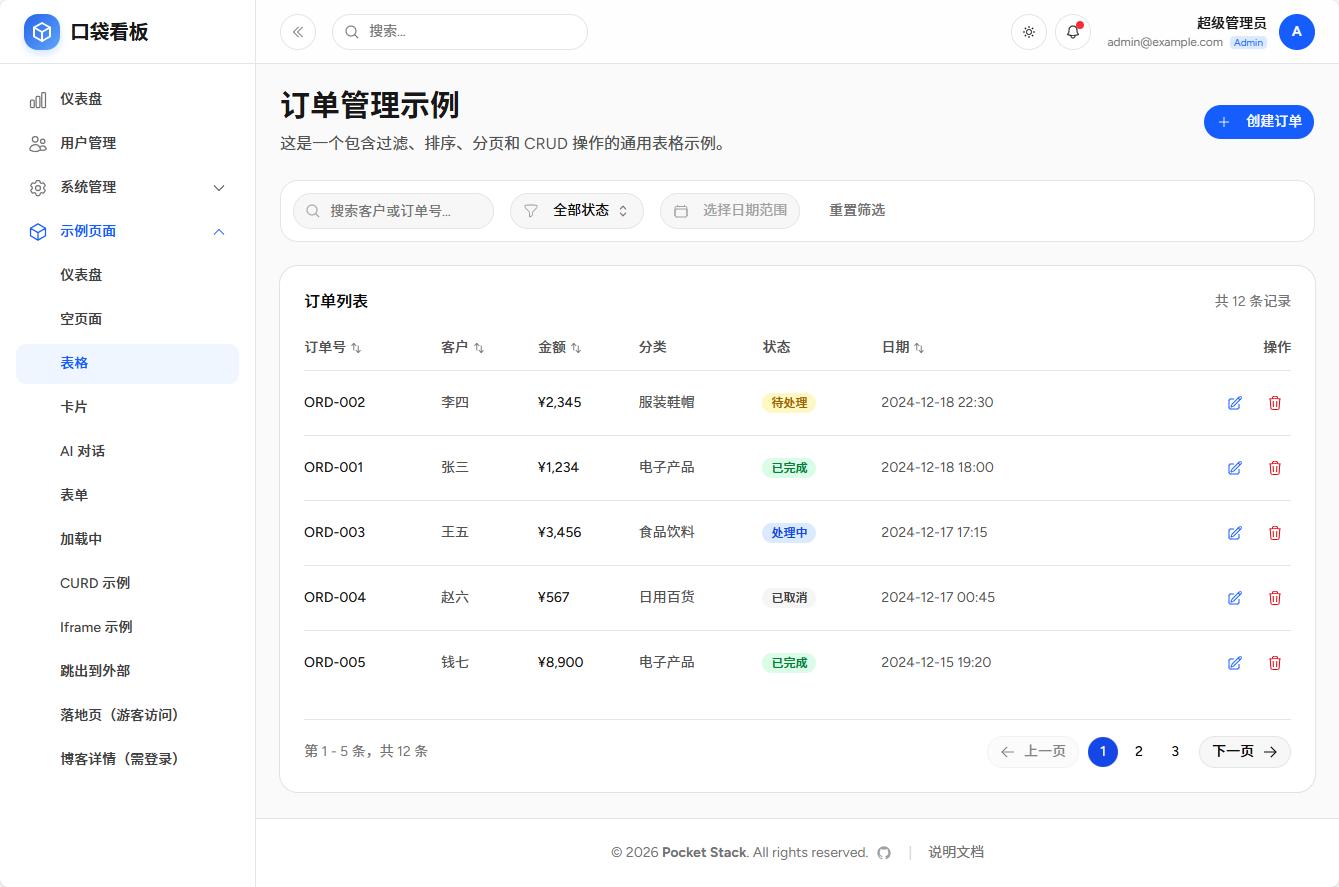
Task: Expand the 系统管理 menu chevron
Action: 219,187
